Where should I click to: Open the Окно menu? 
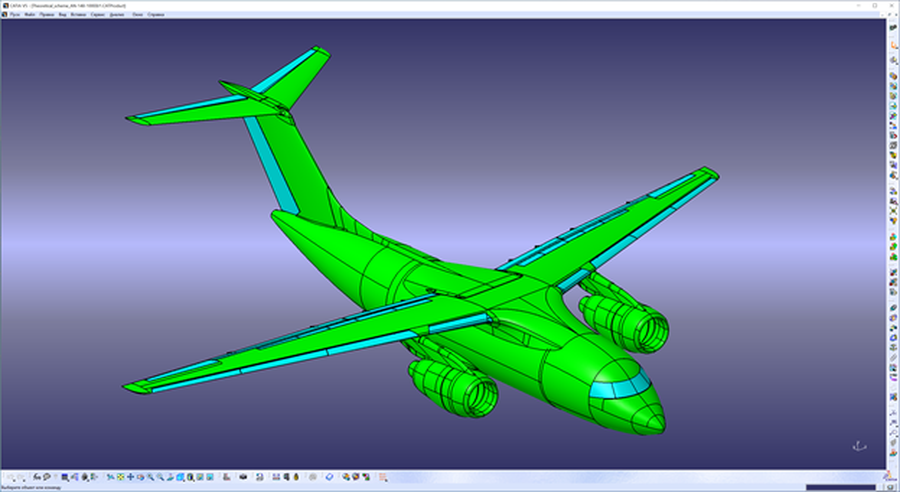pyautogui.click(x=138, y=14)
